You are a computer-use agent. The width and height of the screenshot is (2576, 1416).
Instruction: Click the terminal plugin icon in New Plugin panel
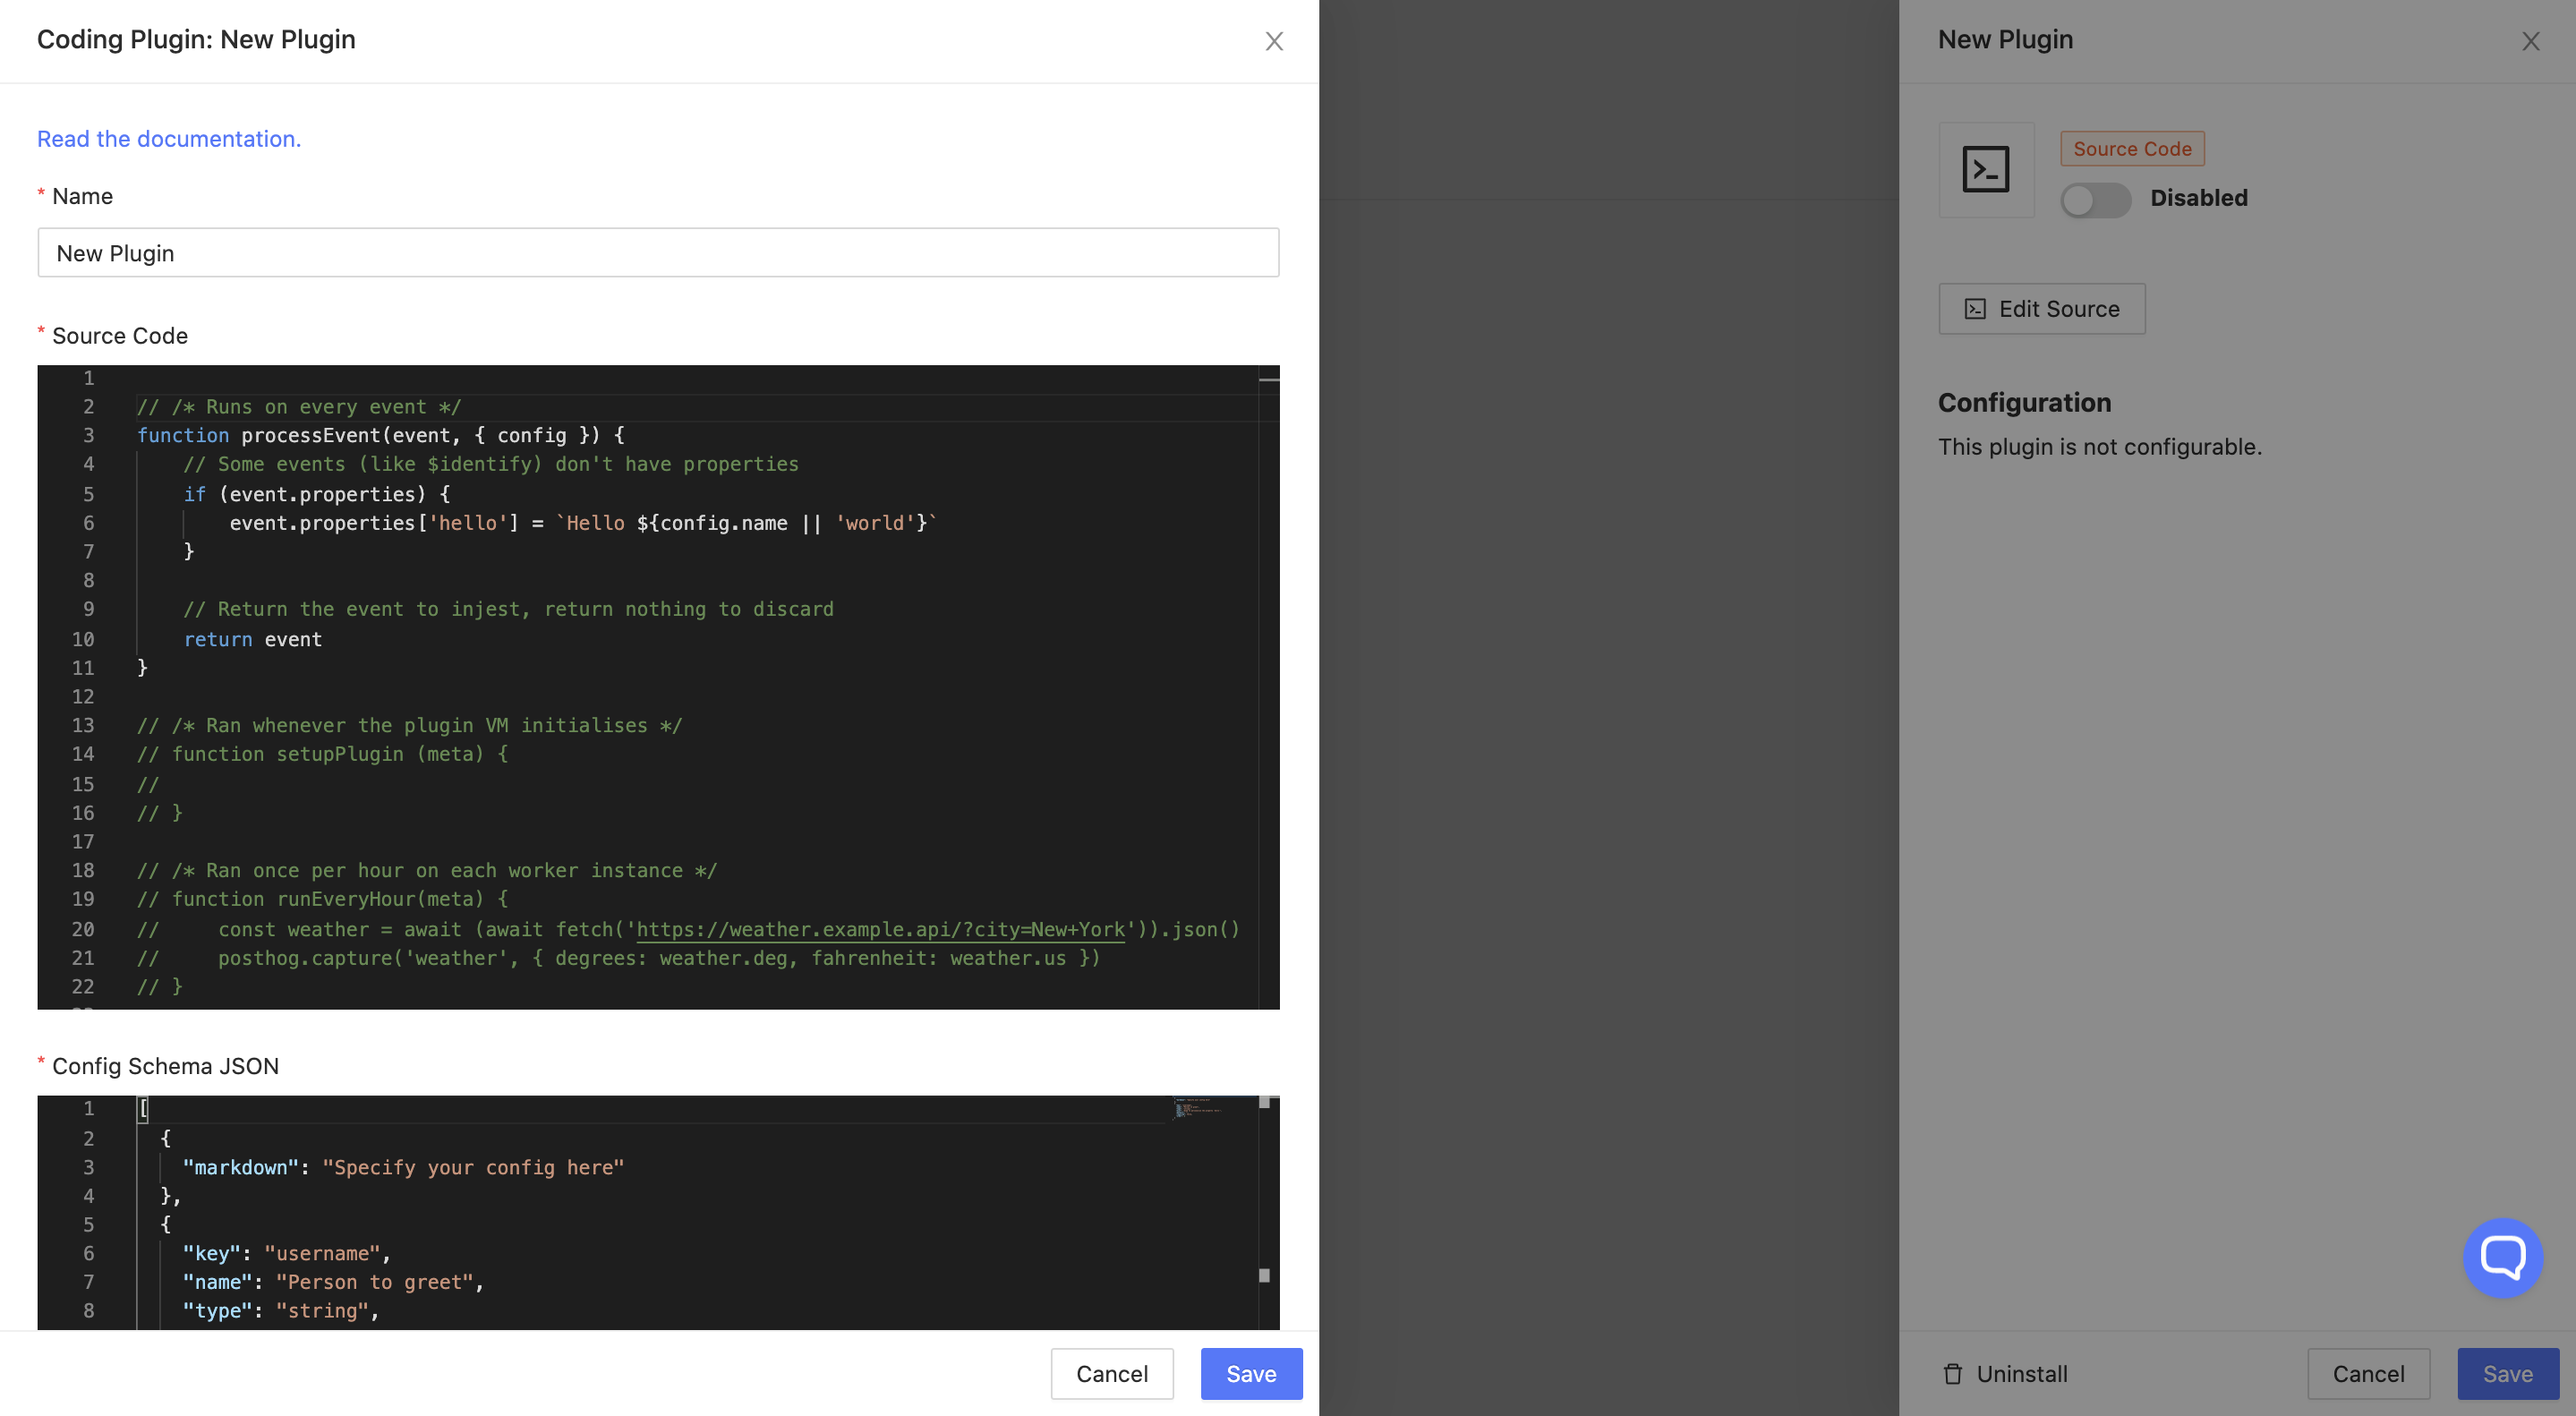click(1986, 170)
